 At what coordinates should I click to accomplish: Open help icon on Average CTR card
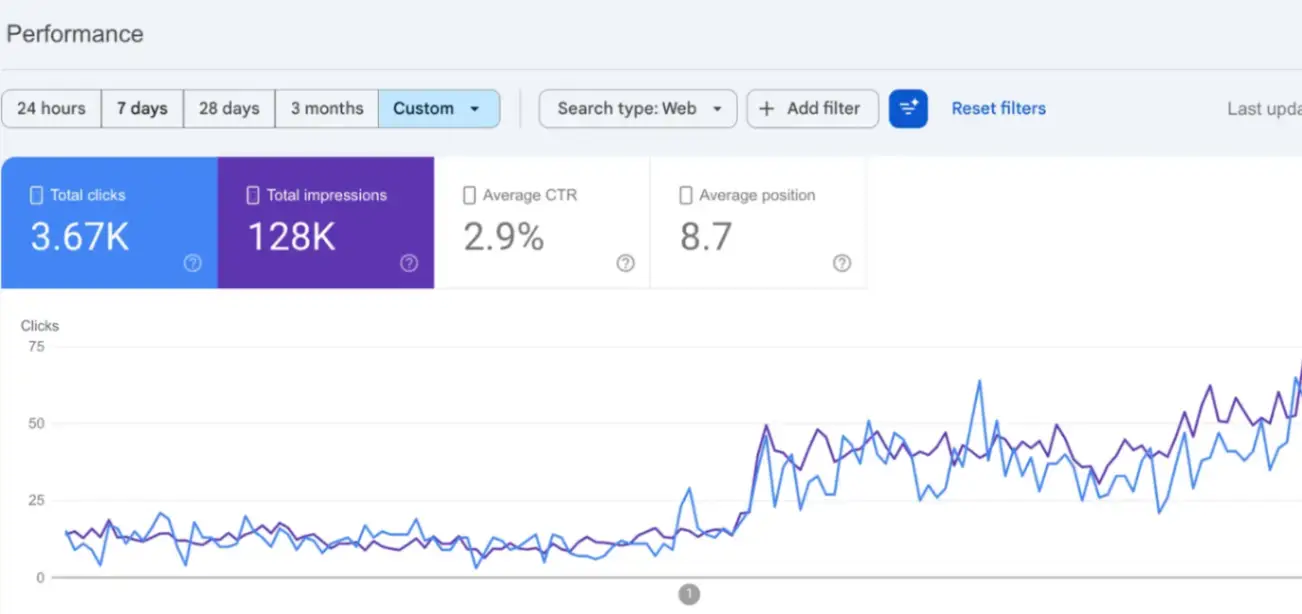tap(625, 263)
